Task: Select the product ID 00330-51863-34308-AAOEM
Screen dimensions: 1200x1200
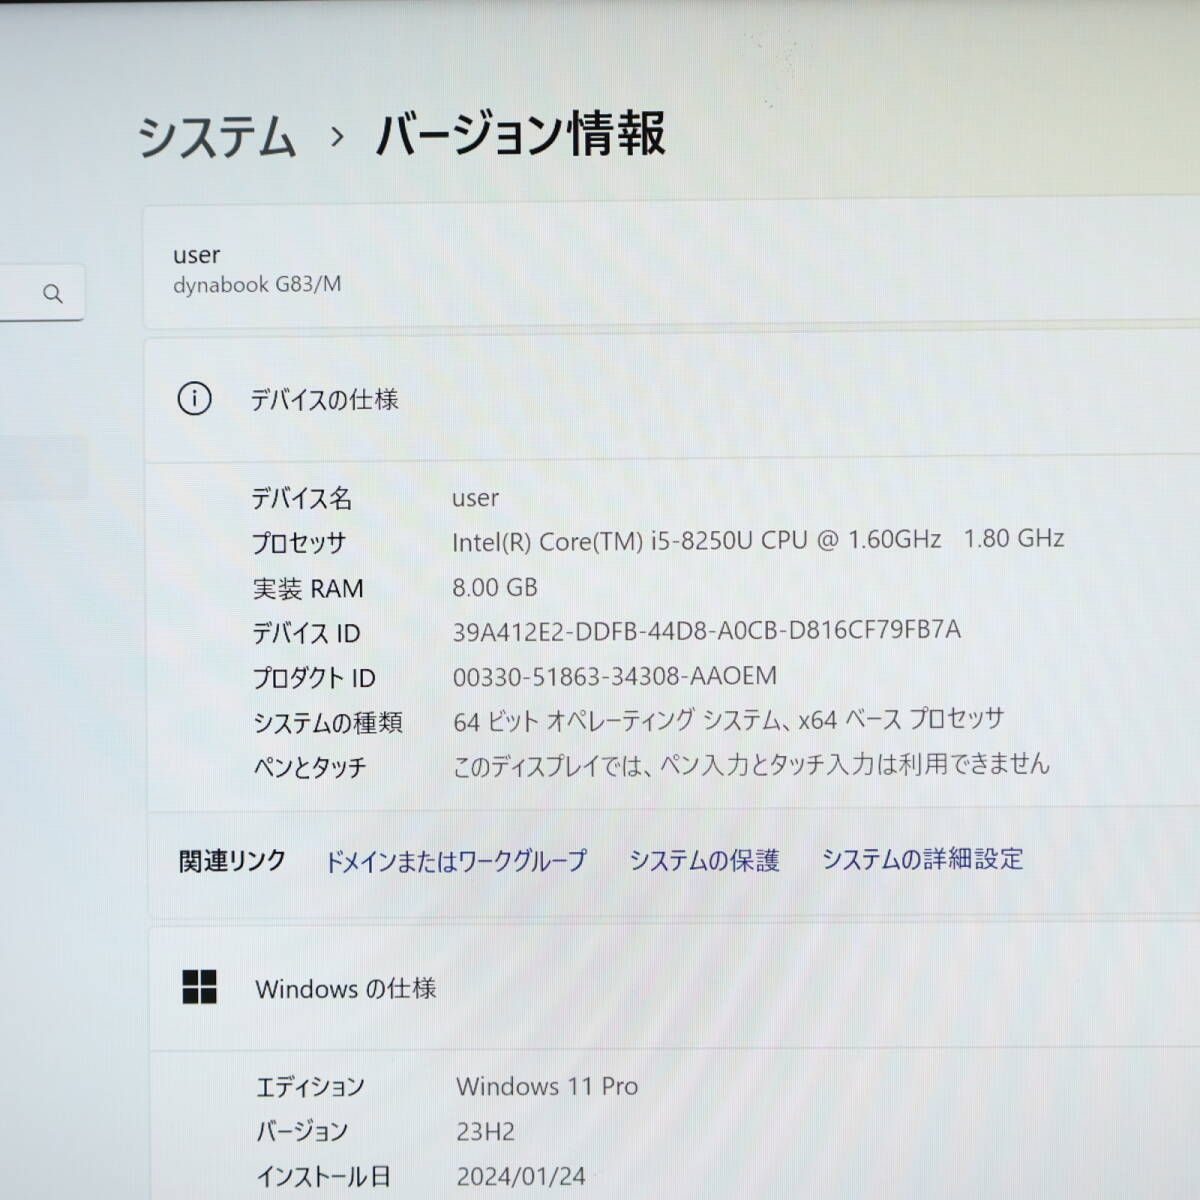Action: tap(615, 676)
